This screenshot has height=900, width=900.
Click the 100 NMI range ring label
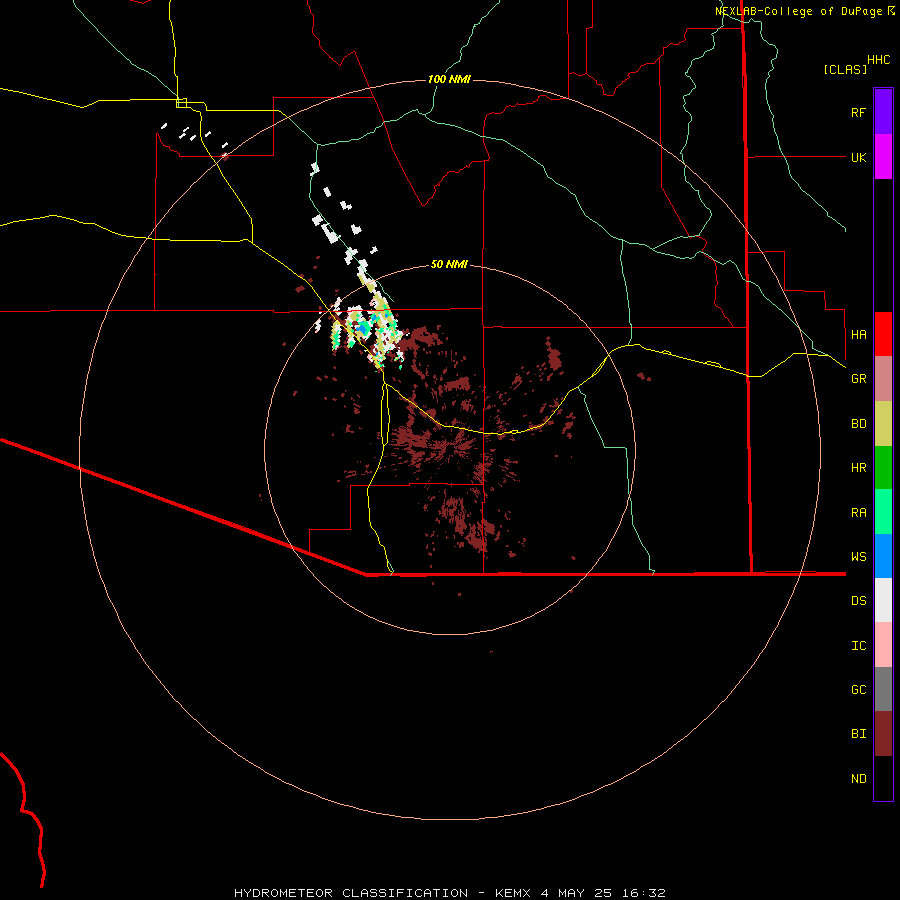point(449,79)
